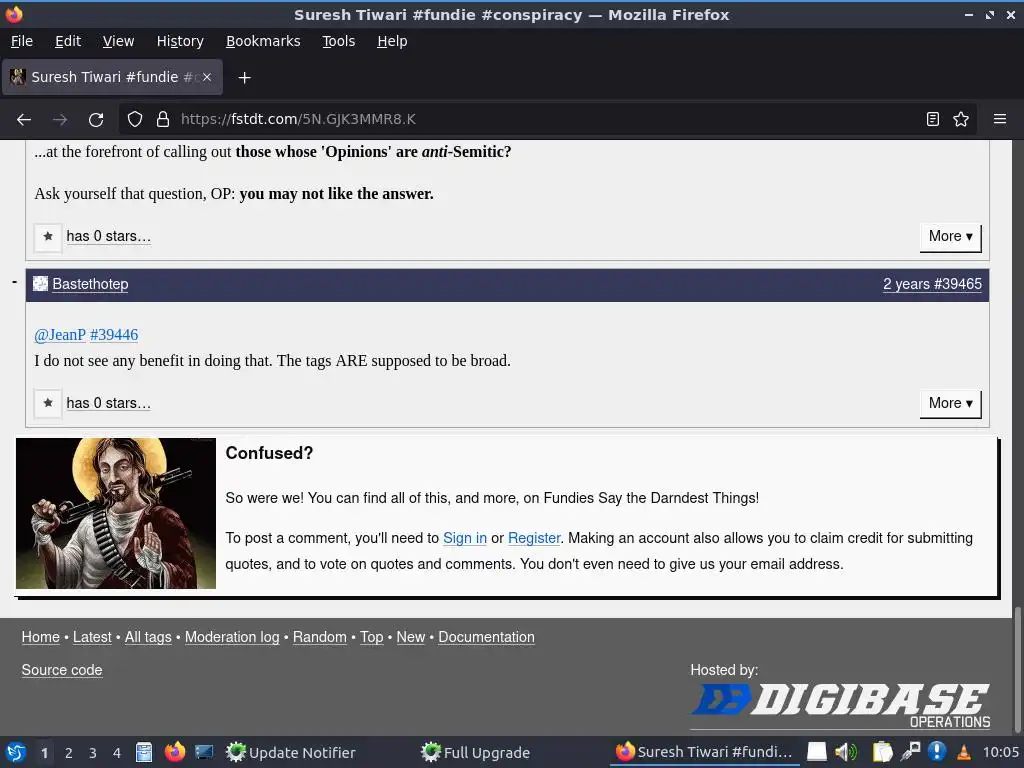This screenshot has width=1024, height=768.
Task: Bookmark this page with the star icon
Action: (961, 119)
